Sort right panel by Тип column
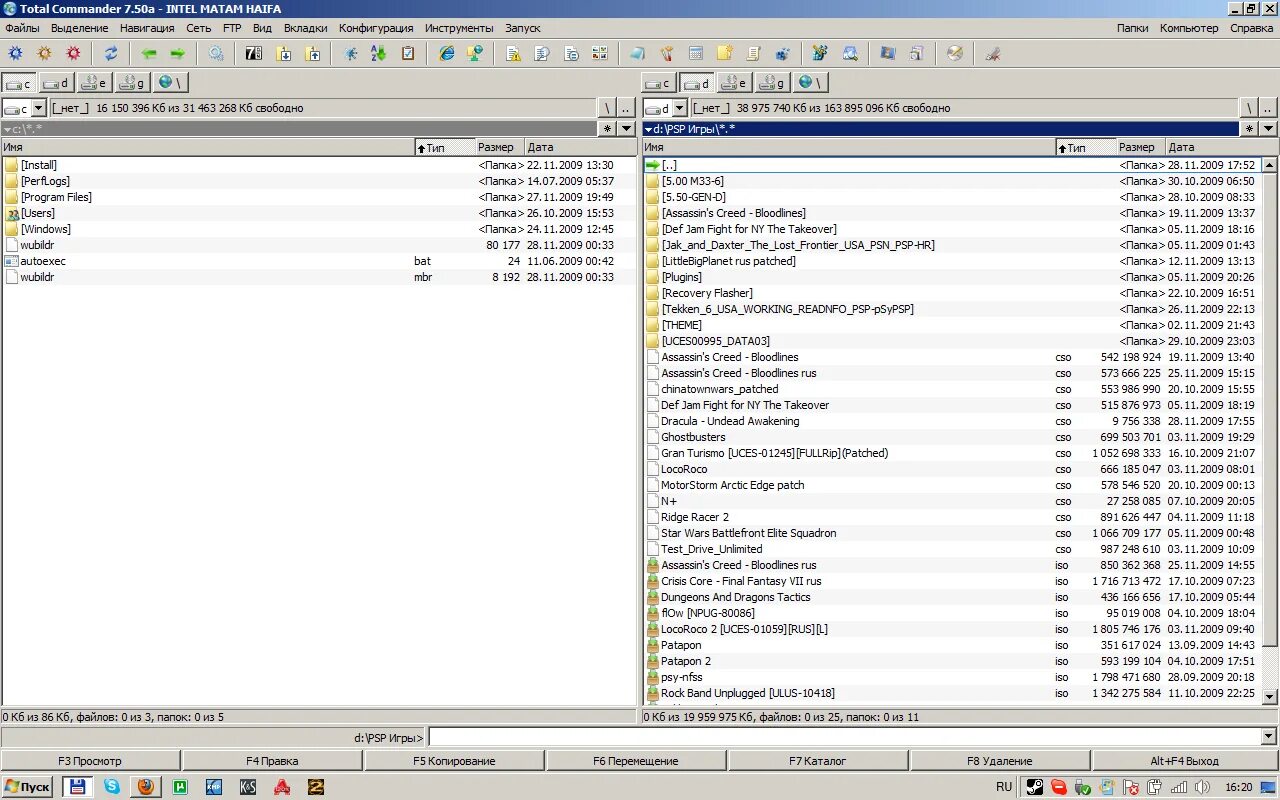 pos(1086,147)
